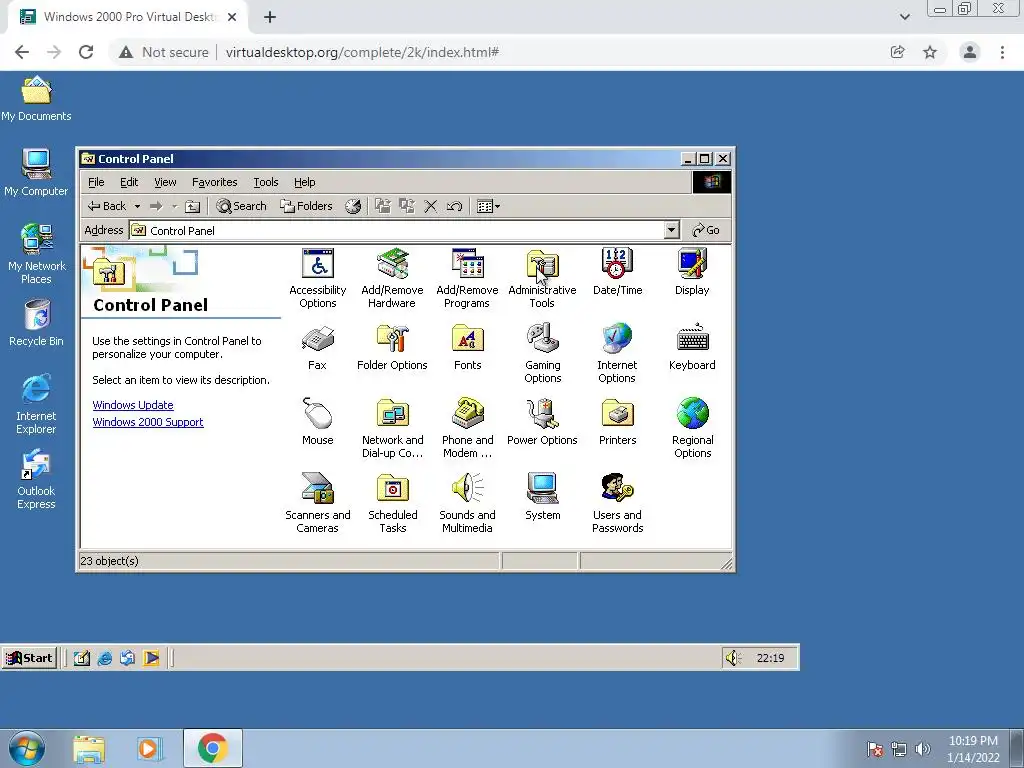The height and width of the screenshot is (768, 1024).
Task: Open the System applet icon
Action: 543,498
